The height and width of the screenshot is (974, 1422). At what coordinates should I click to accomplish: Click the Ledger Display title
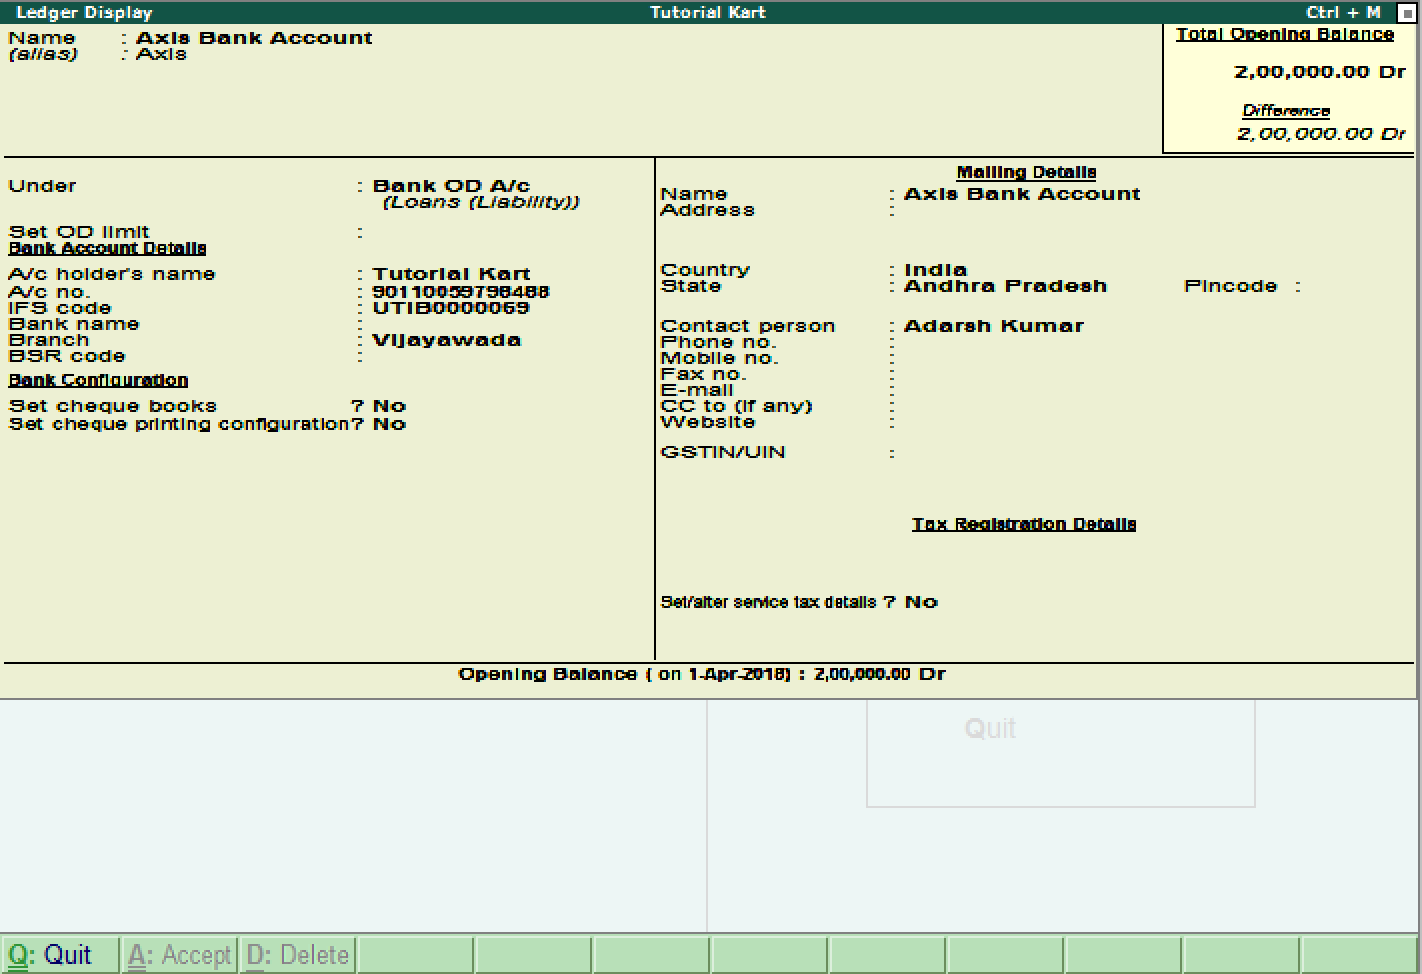[84, 12]
